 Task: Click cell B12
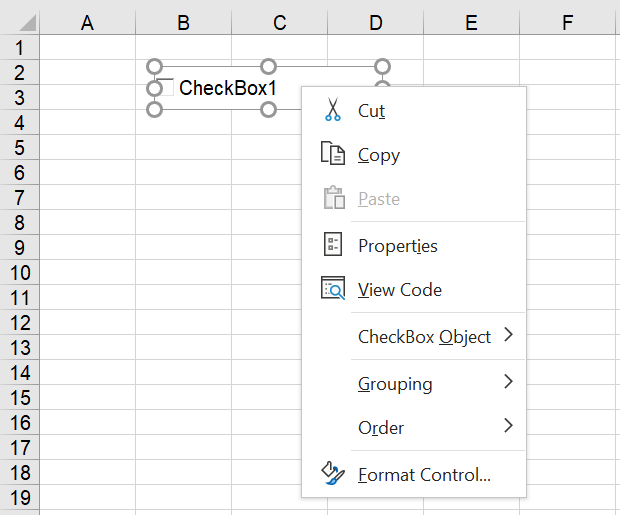pyautogui.click(x=183, y=322)
